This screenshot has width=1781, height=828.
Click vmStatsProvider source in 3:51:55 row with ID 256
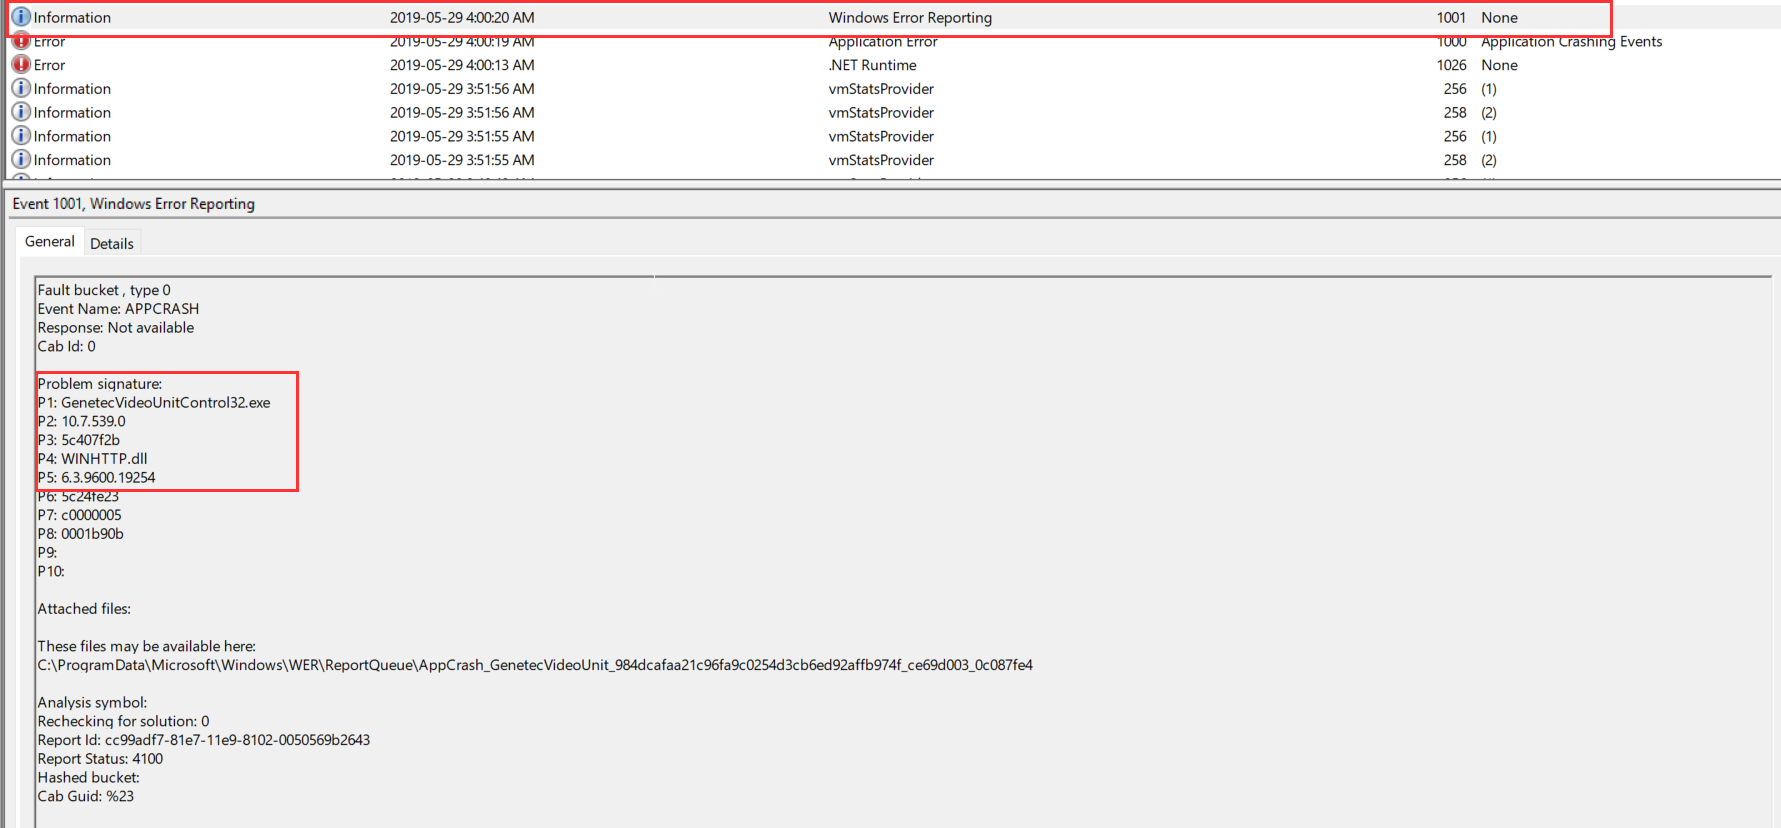(881, 136)
